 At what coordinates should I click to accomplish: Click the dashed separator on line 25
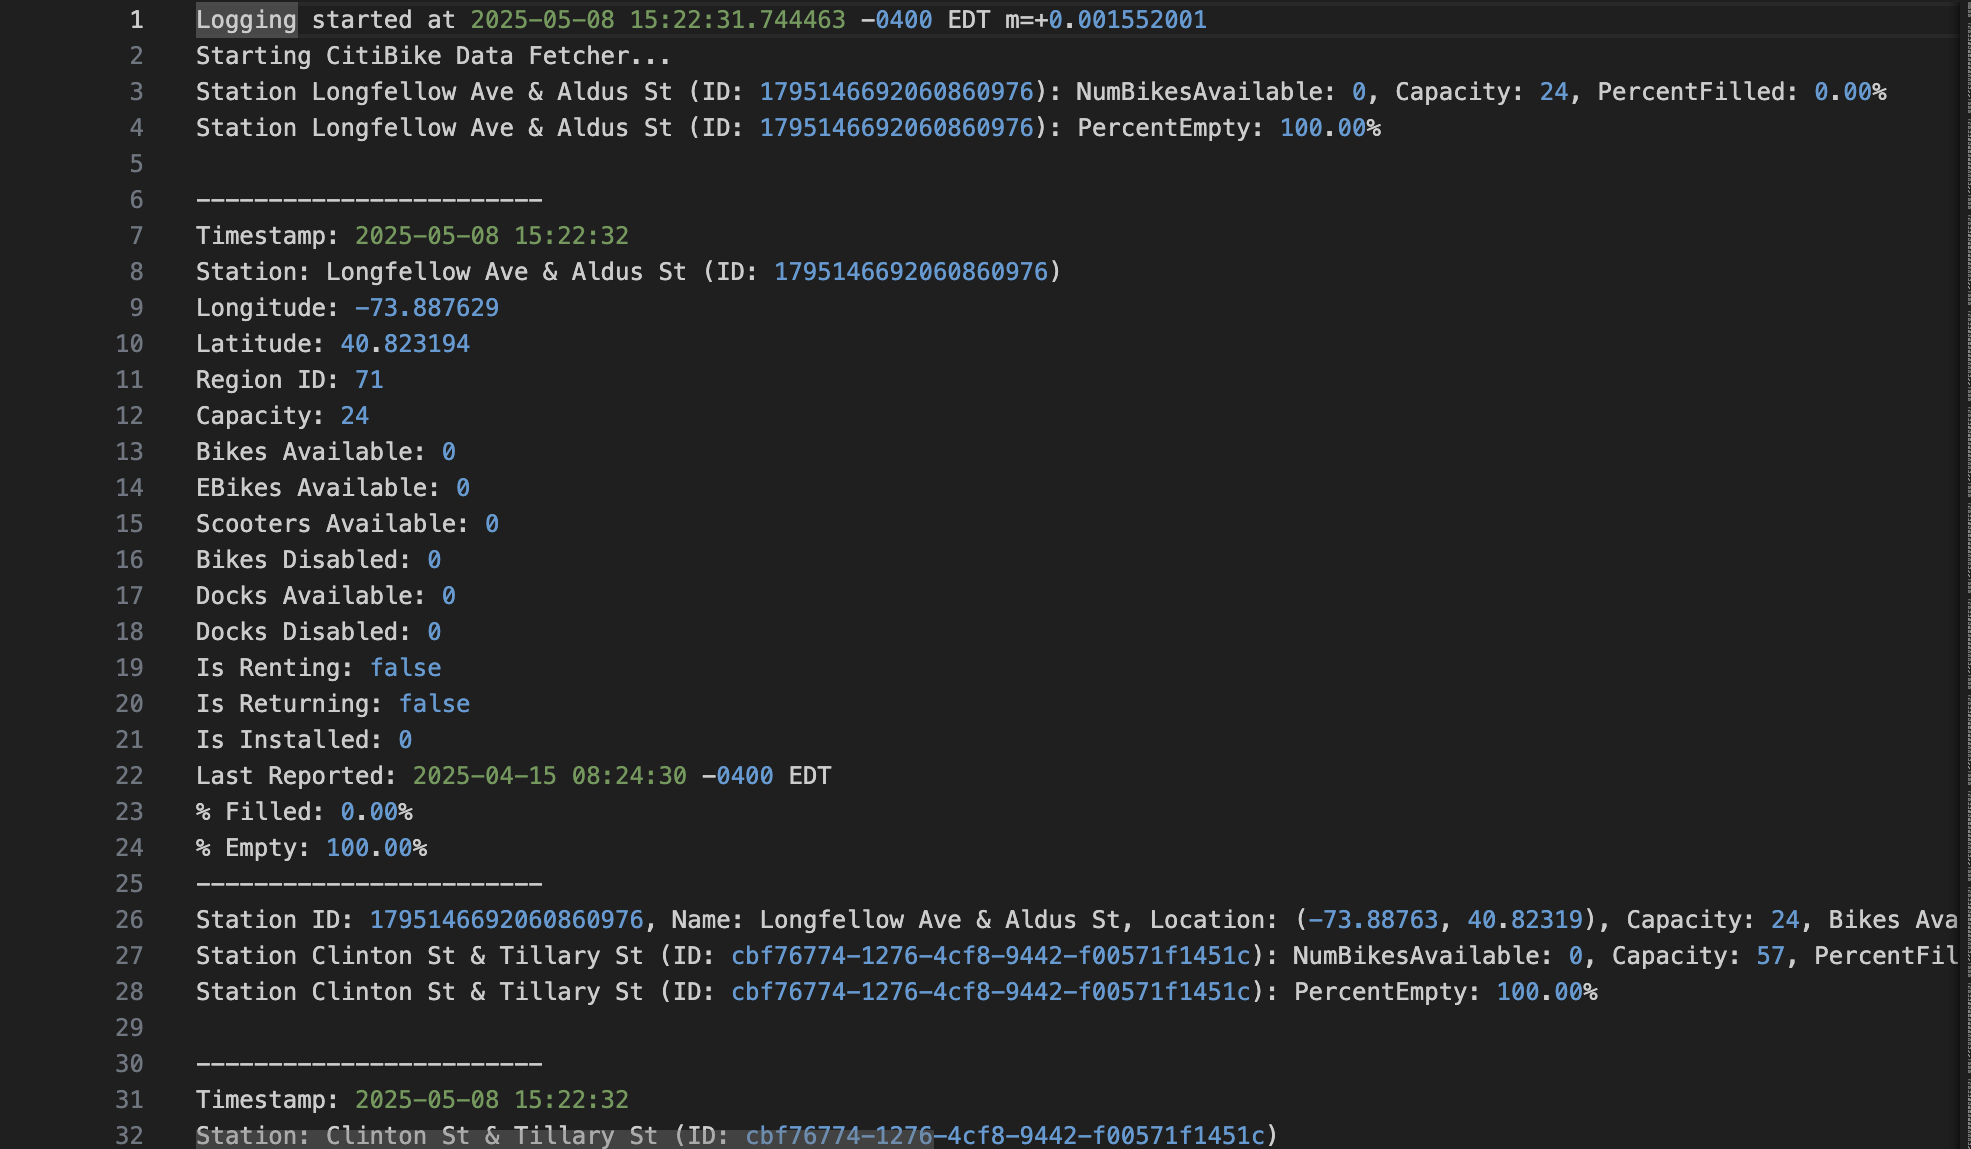pos(369,884)
